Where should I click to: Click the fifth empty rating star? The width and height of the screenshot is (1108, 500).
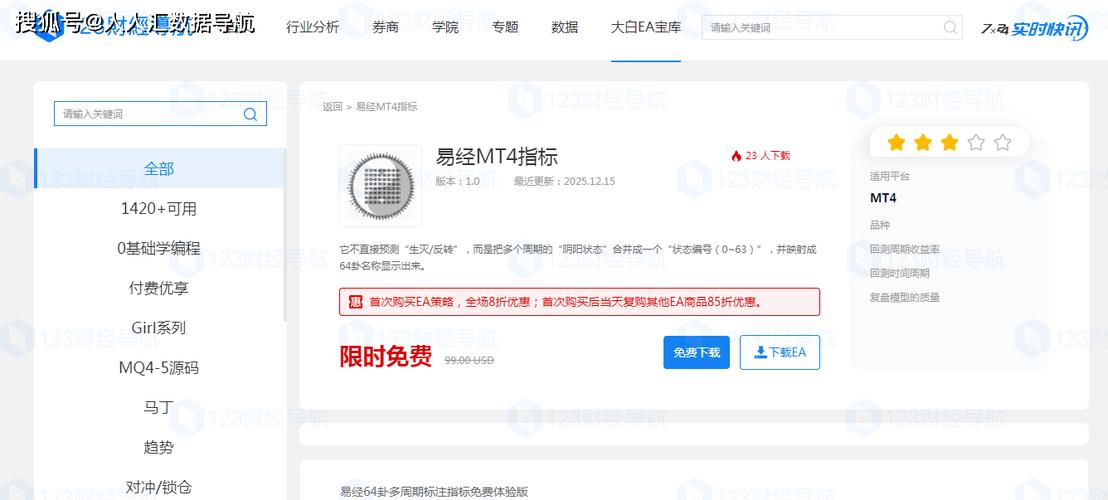click(x=1002, y=143)
